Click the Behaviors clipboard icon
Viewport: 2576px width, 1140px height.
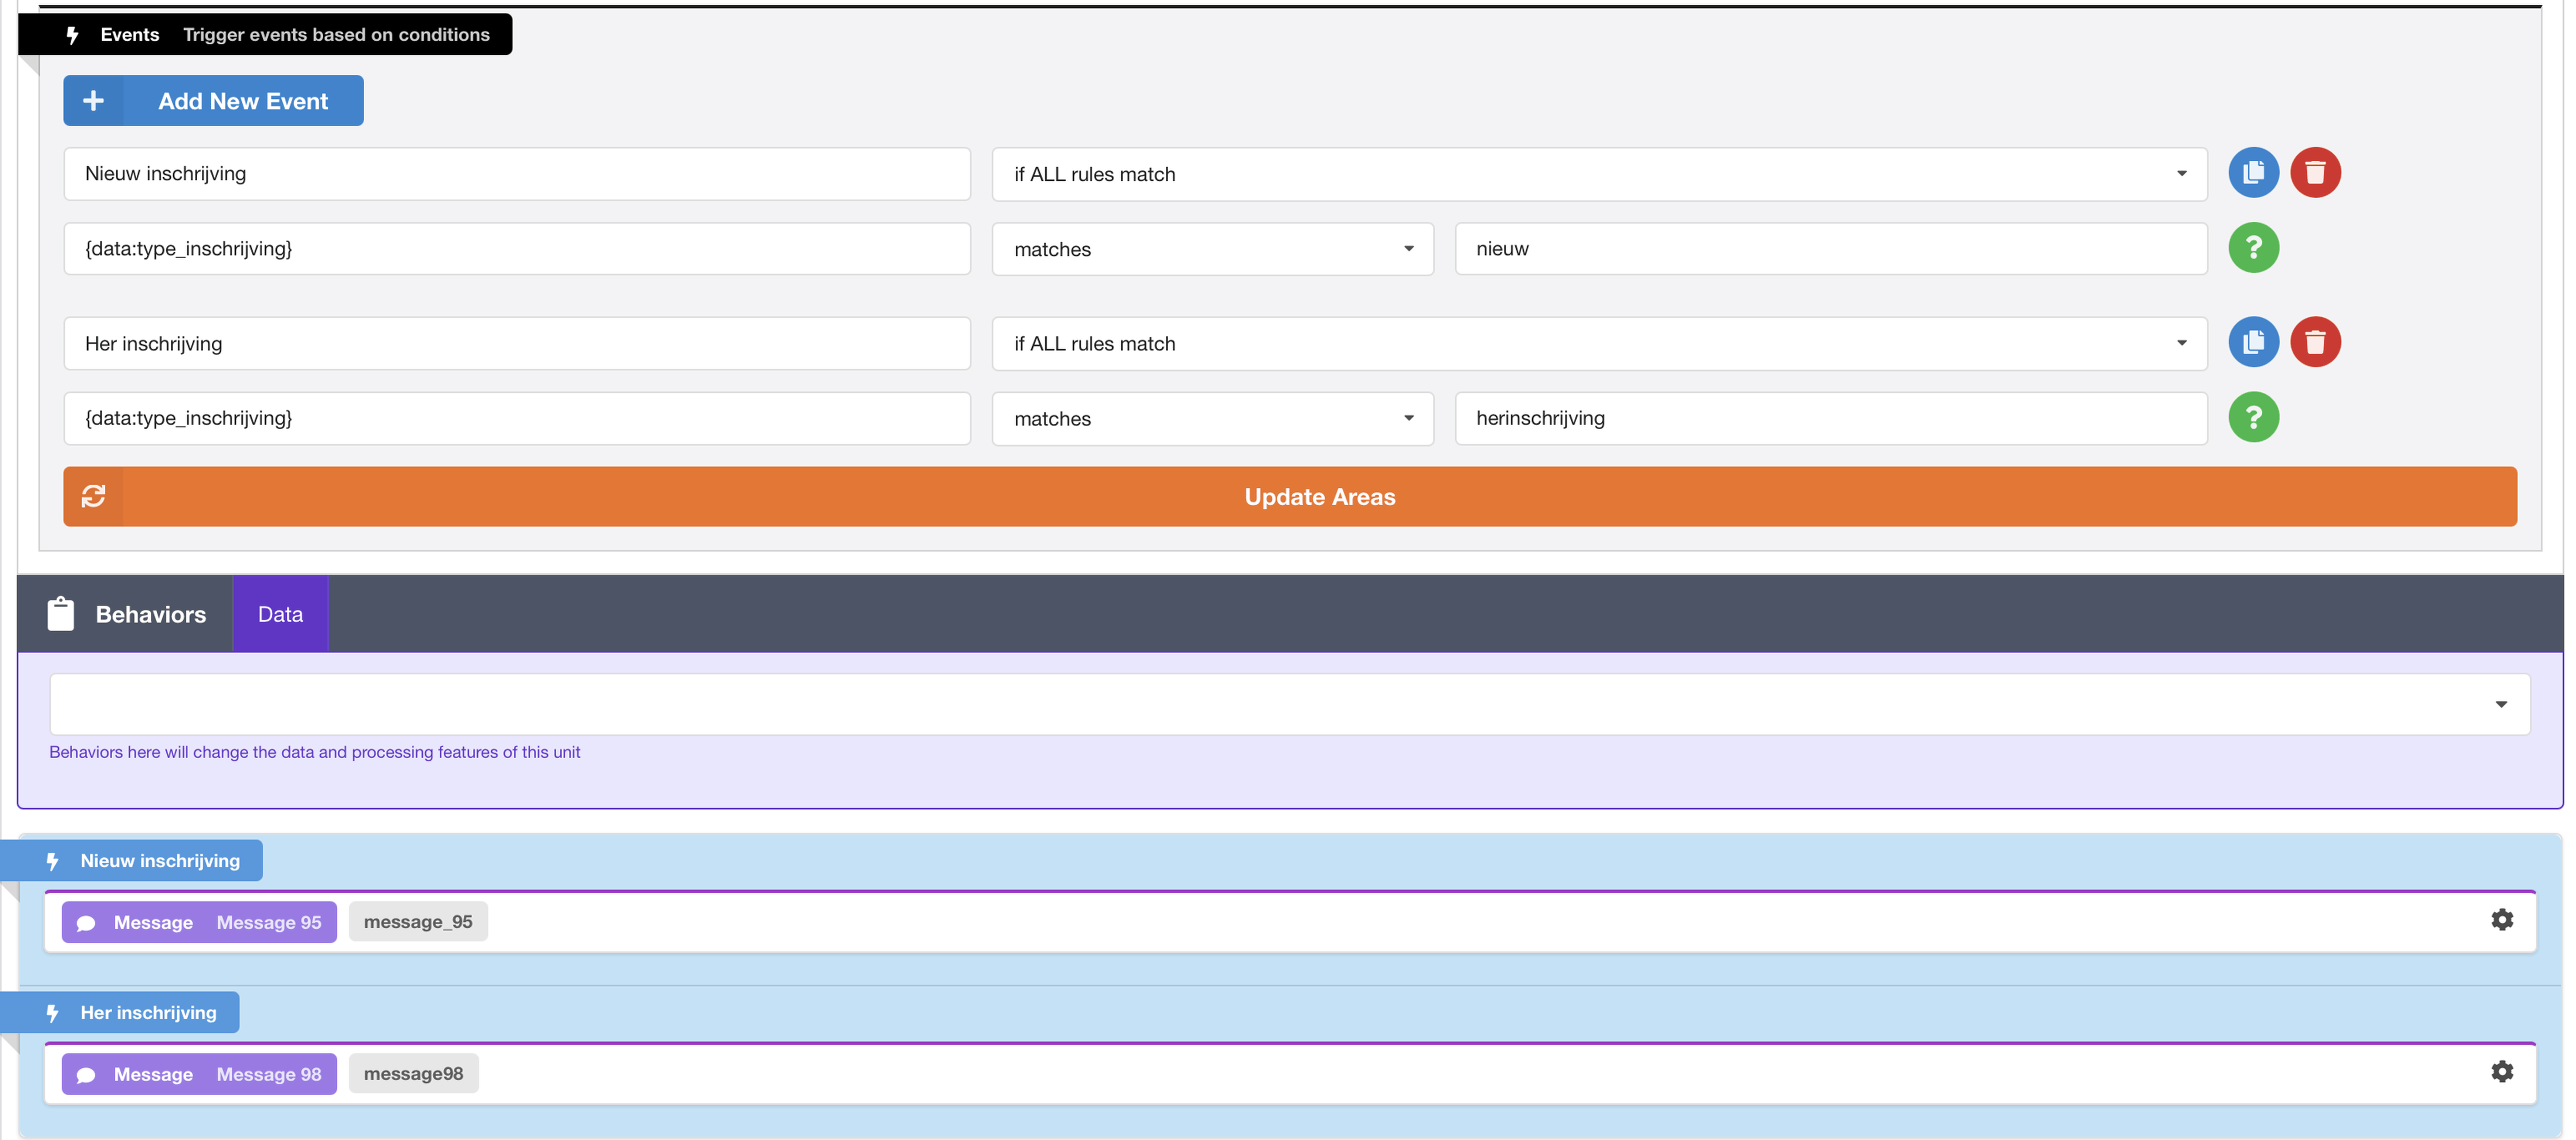(61, 614)
